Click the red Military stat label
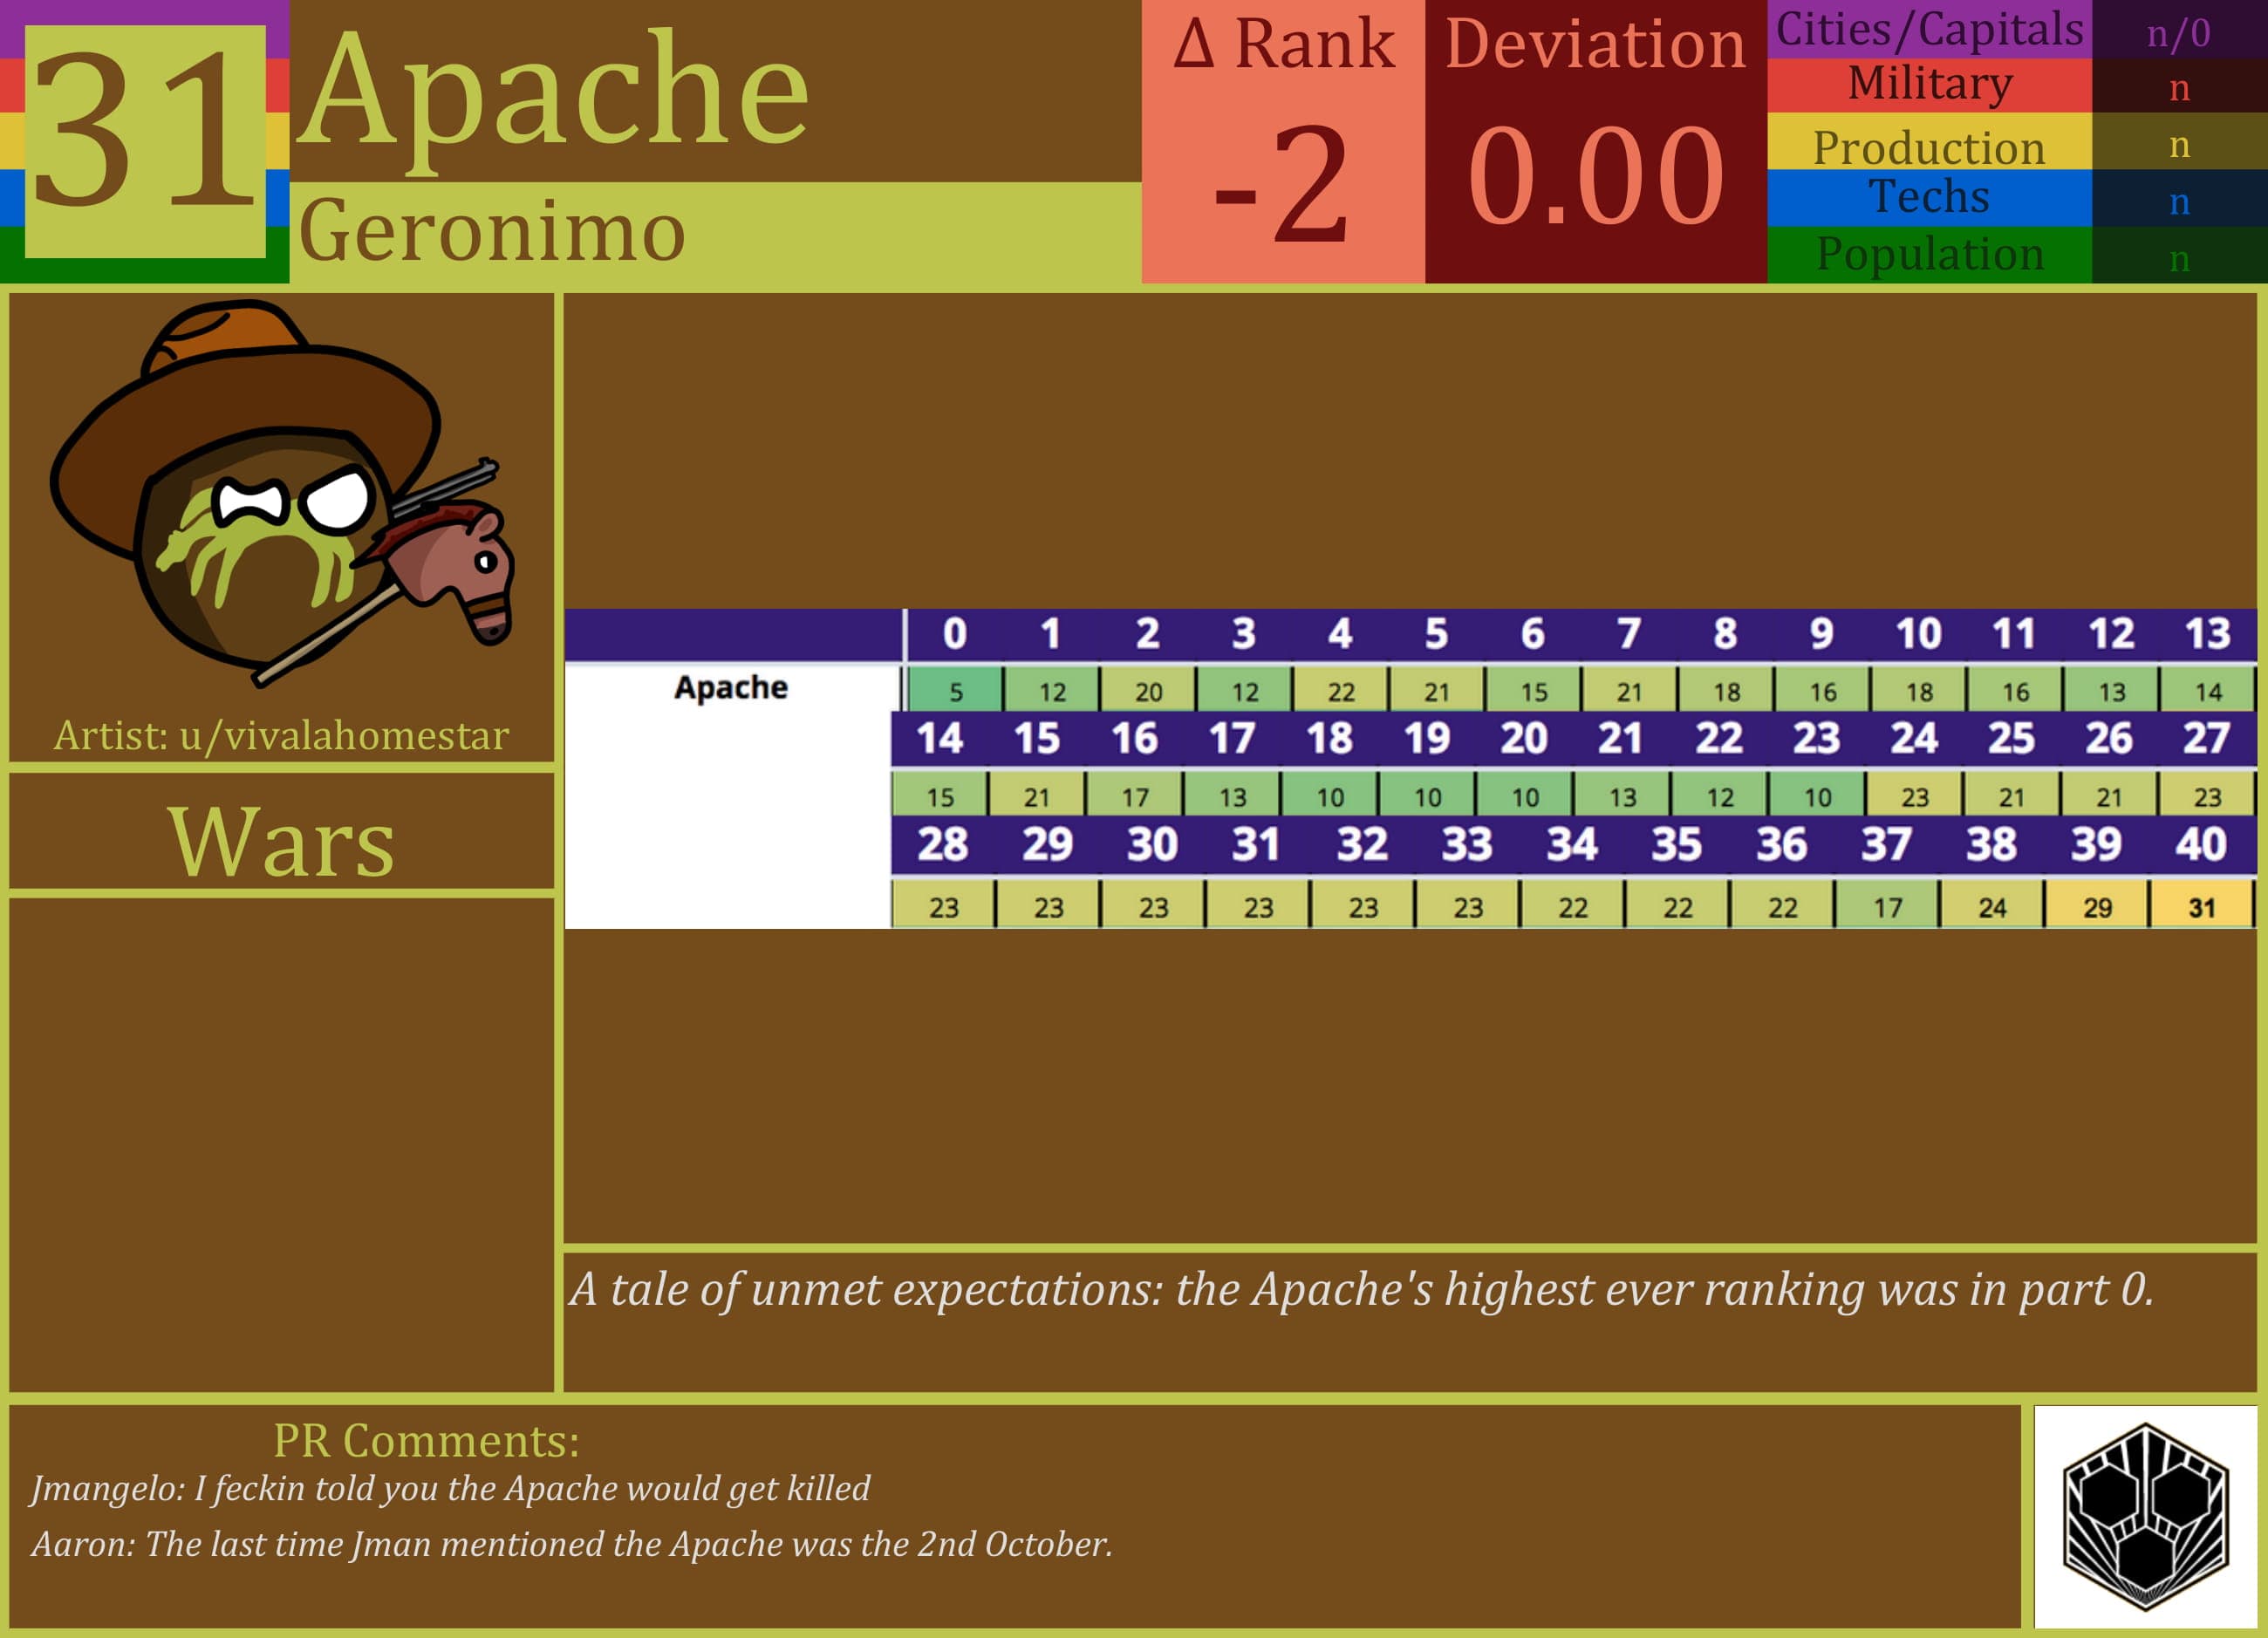2268x1638 pixels. (x=1929, y=84)
